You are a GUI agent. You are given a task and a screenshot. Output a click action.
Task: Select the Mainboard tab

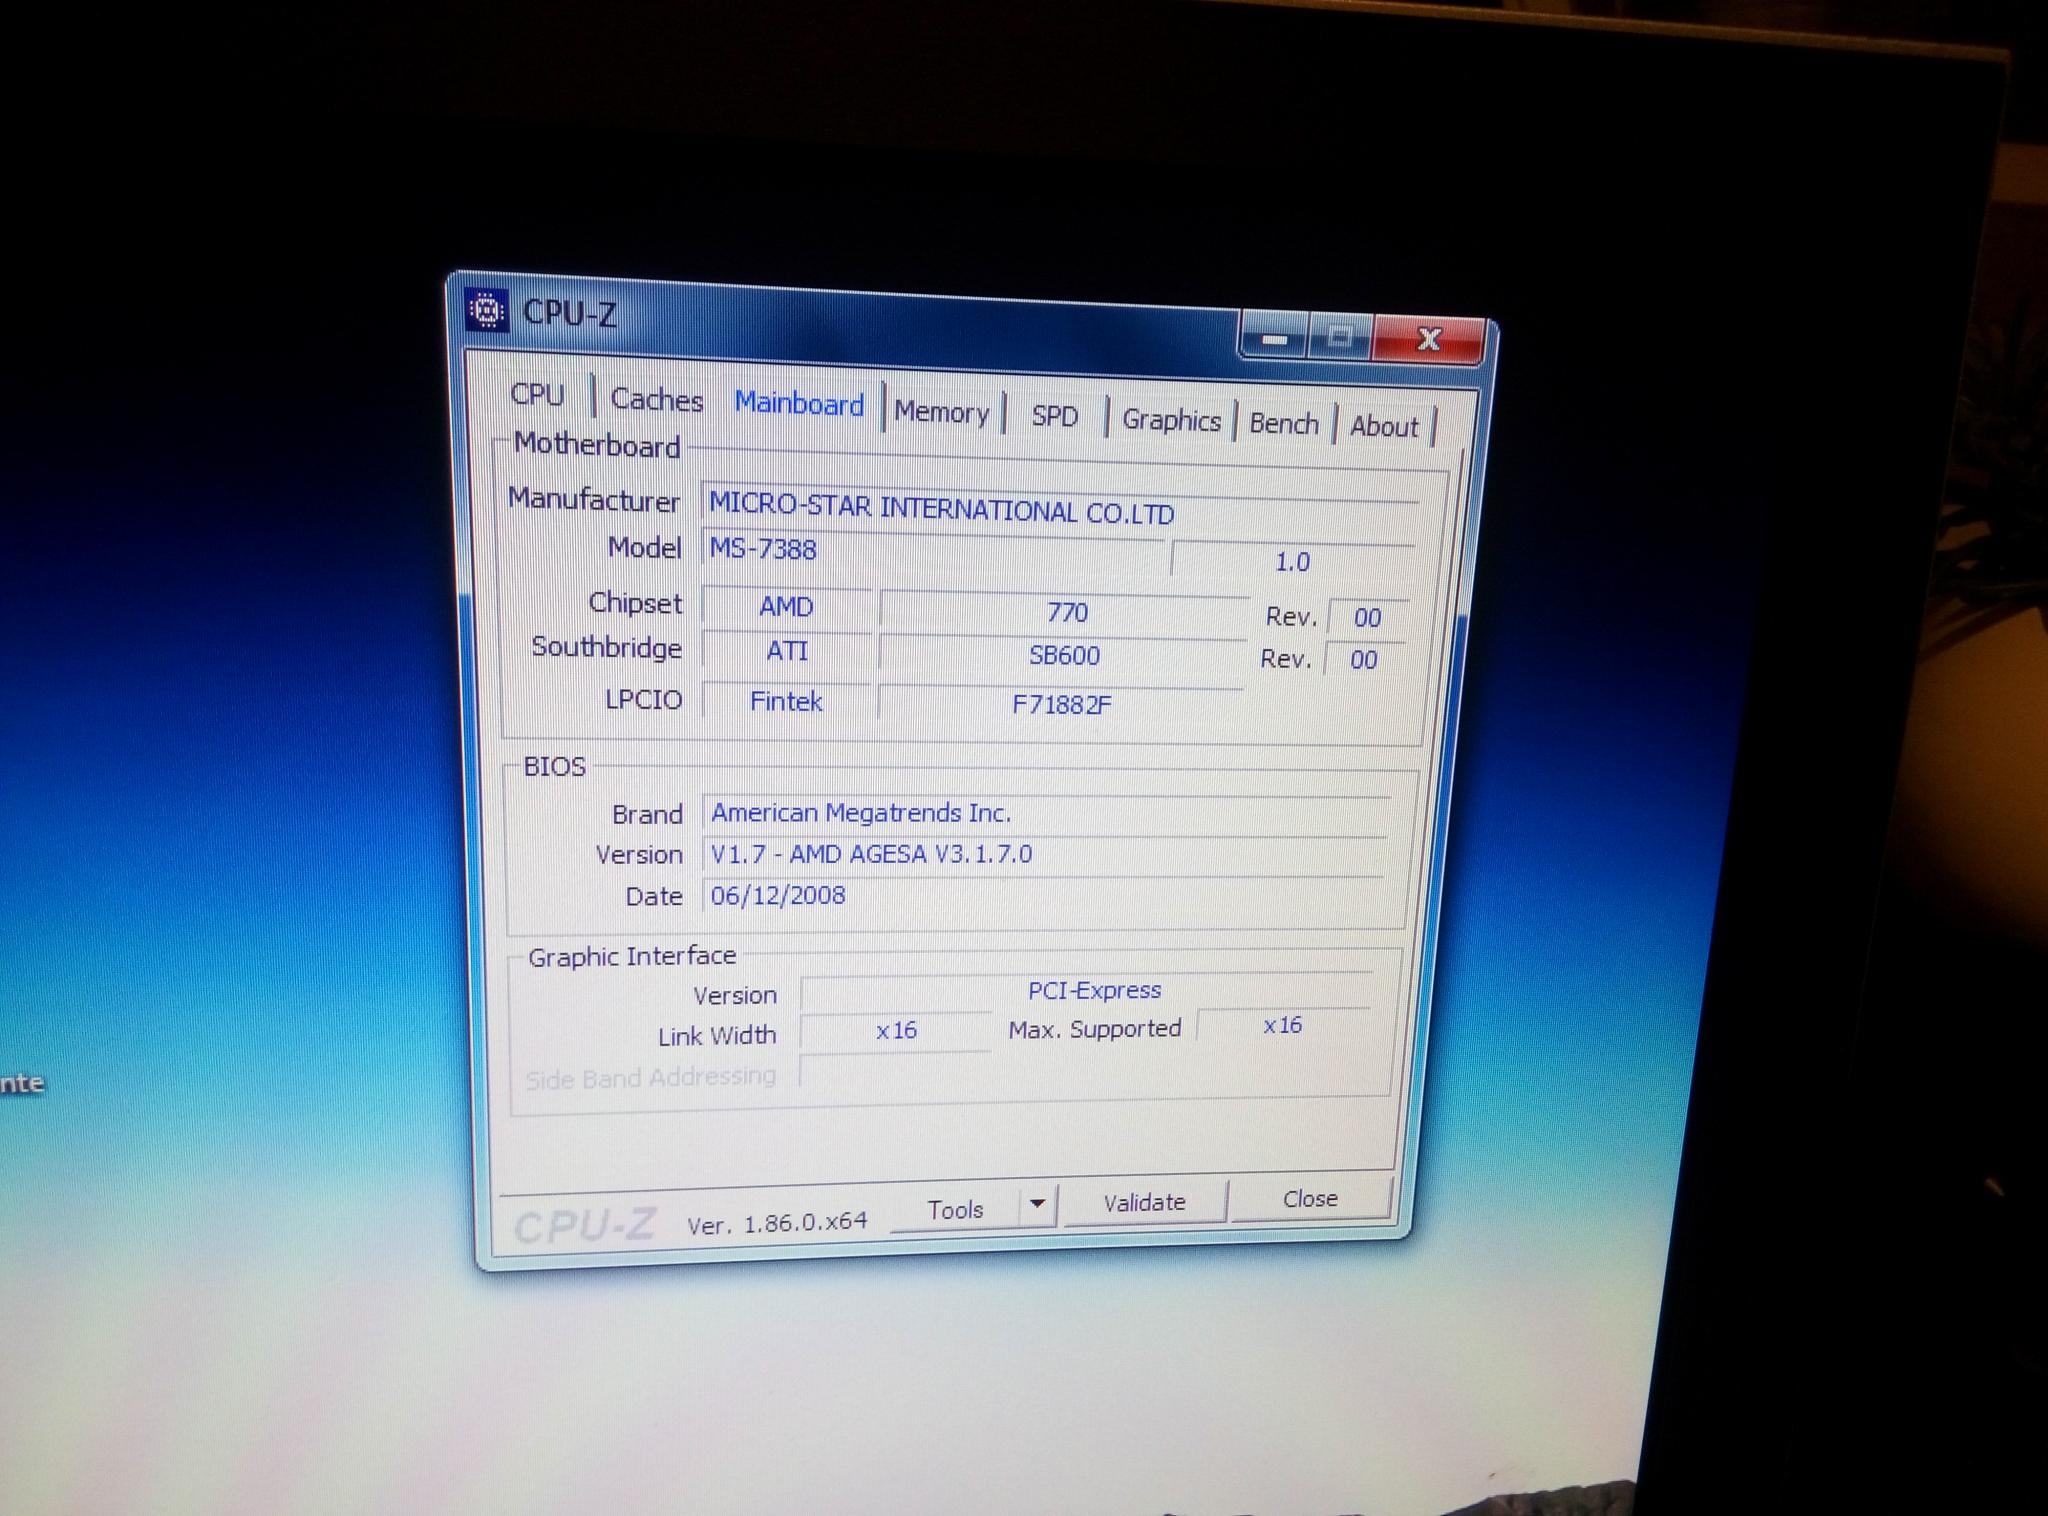pos(799,404)
